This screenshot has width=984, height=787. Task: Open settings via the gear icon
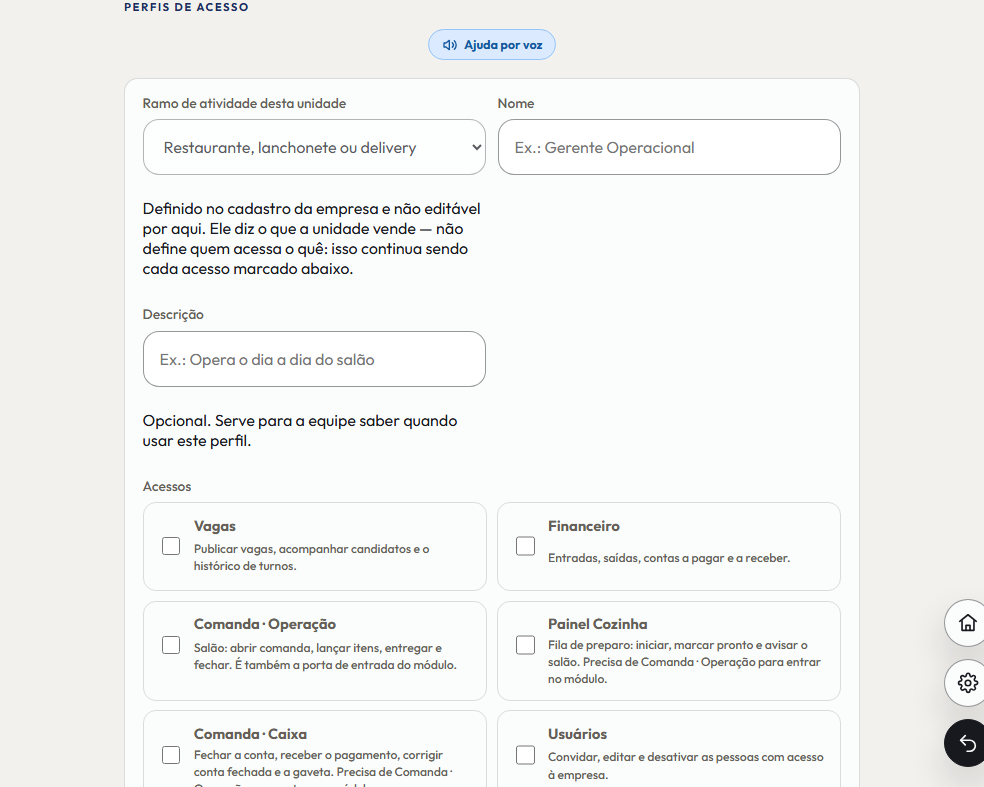(967, 682)
